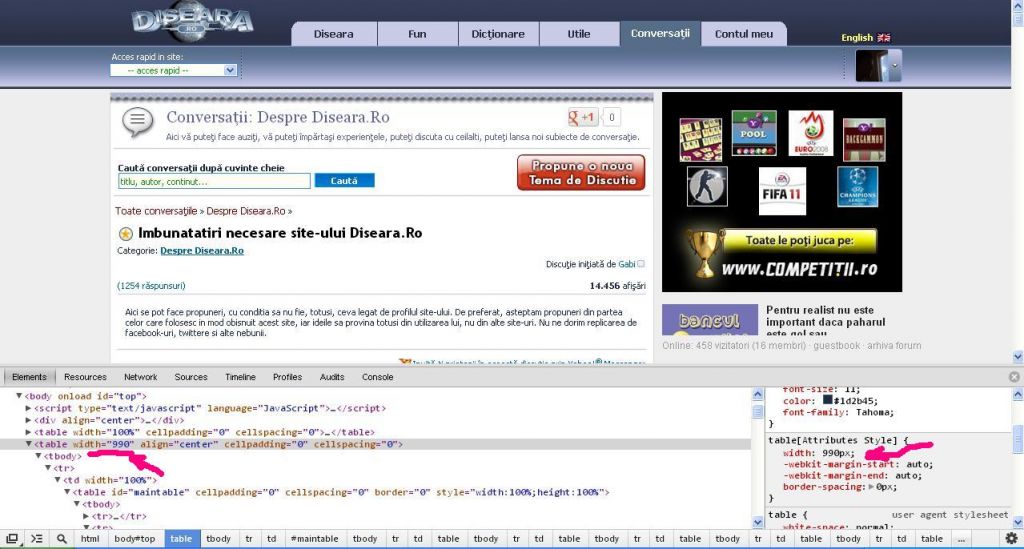The width and height of the screenshot is (1024, 549).
Task: Click the UK flag next to English
Action: click(884, 38)
